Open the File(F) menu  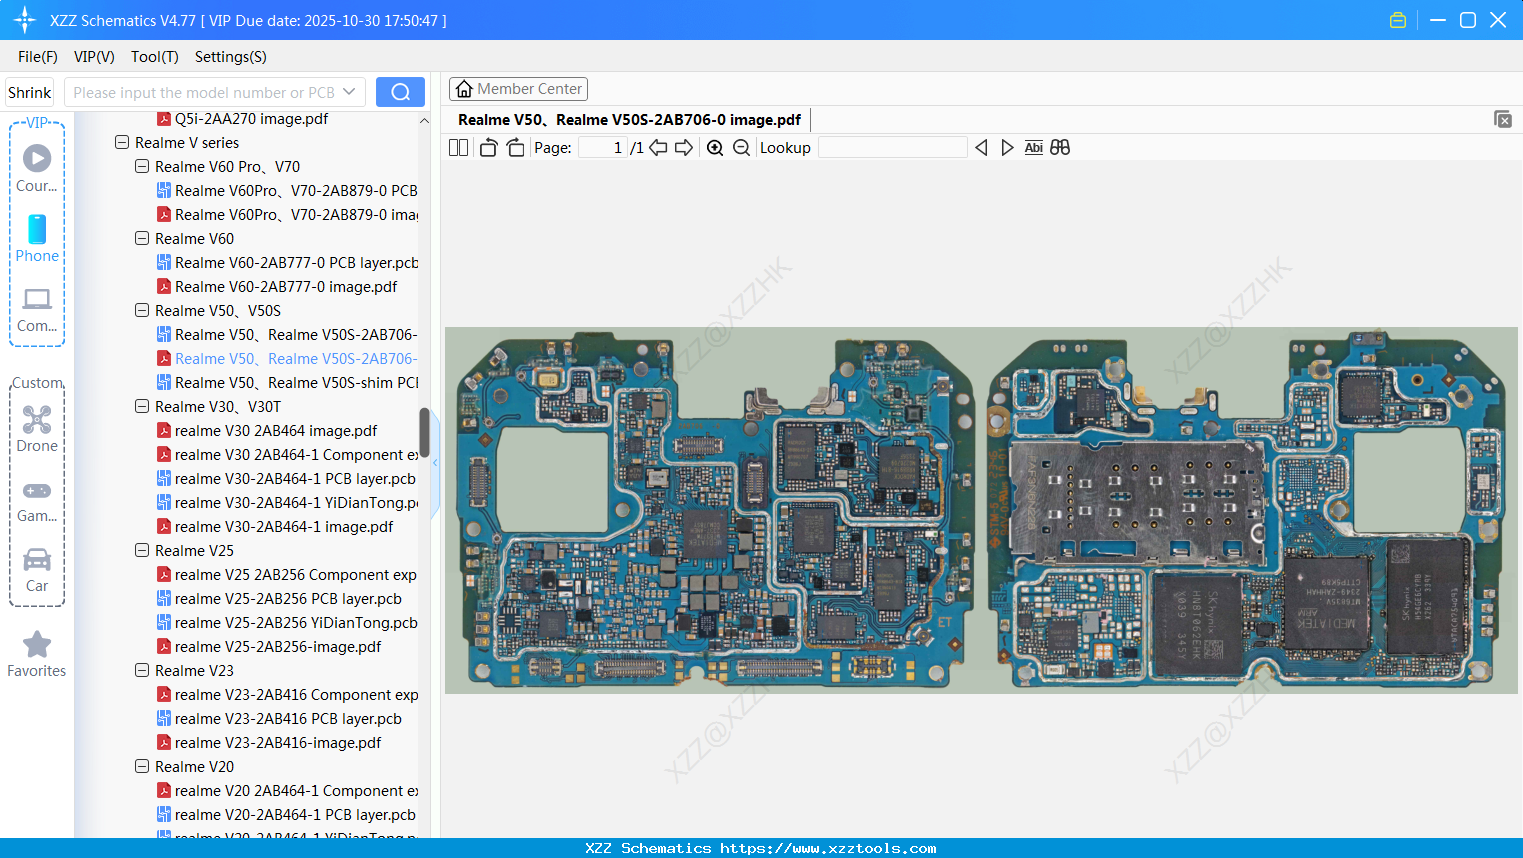click(x=38, y=57)
